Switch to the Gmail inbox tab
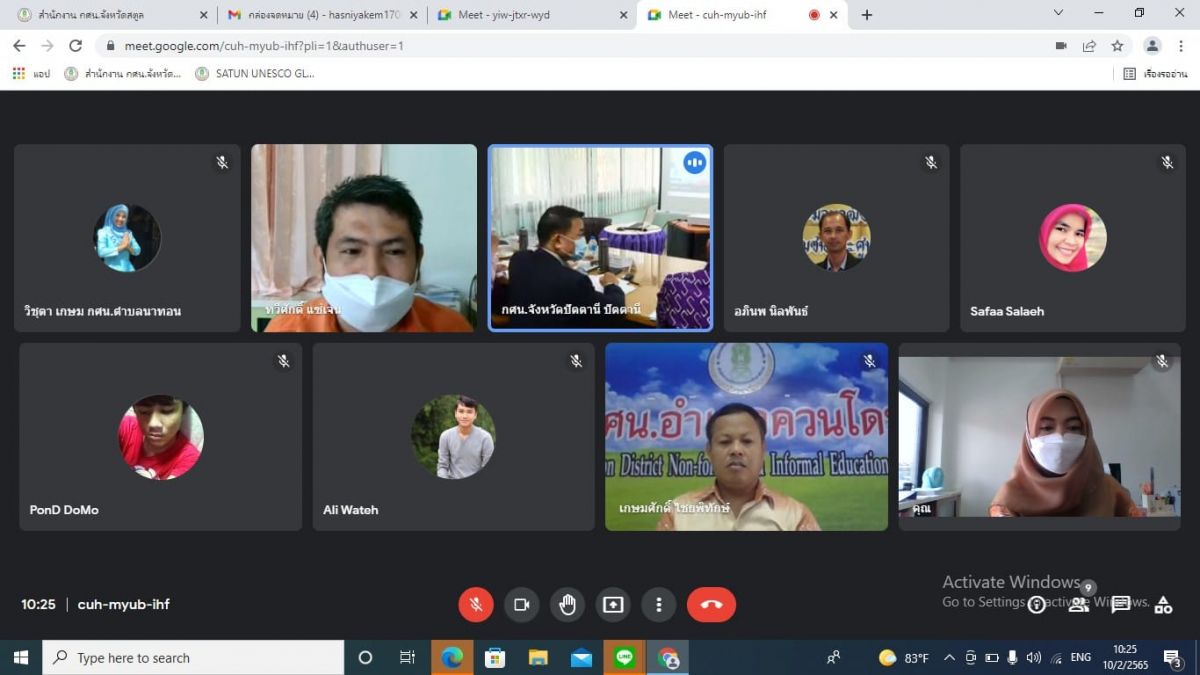 (x=315, y=15)
